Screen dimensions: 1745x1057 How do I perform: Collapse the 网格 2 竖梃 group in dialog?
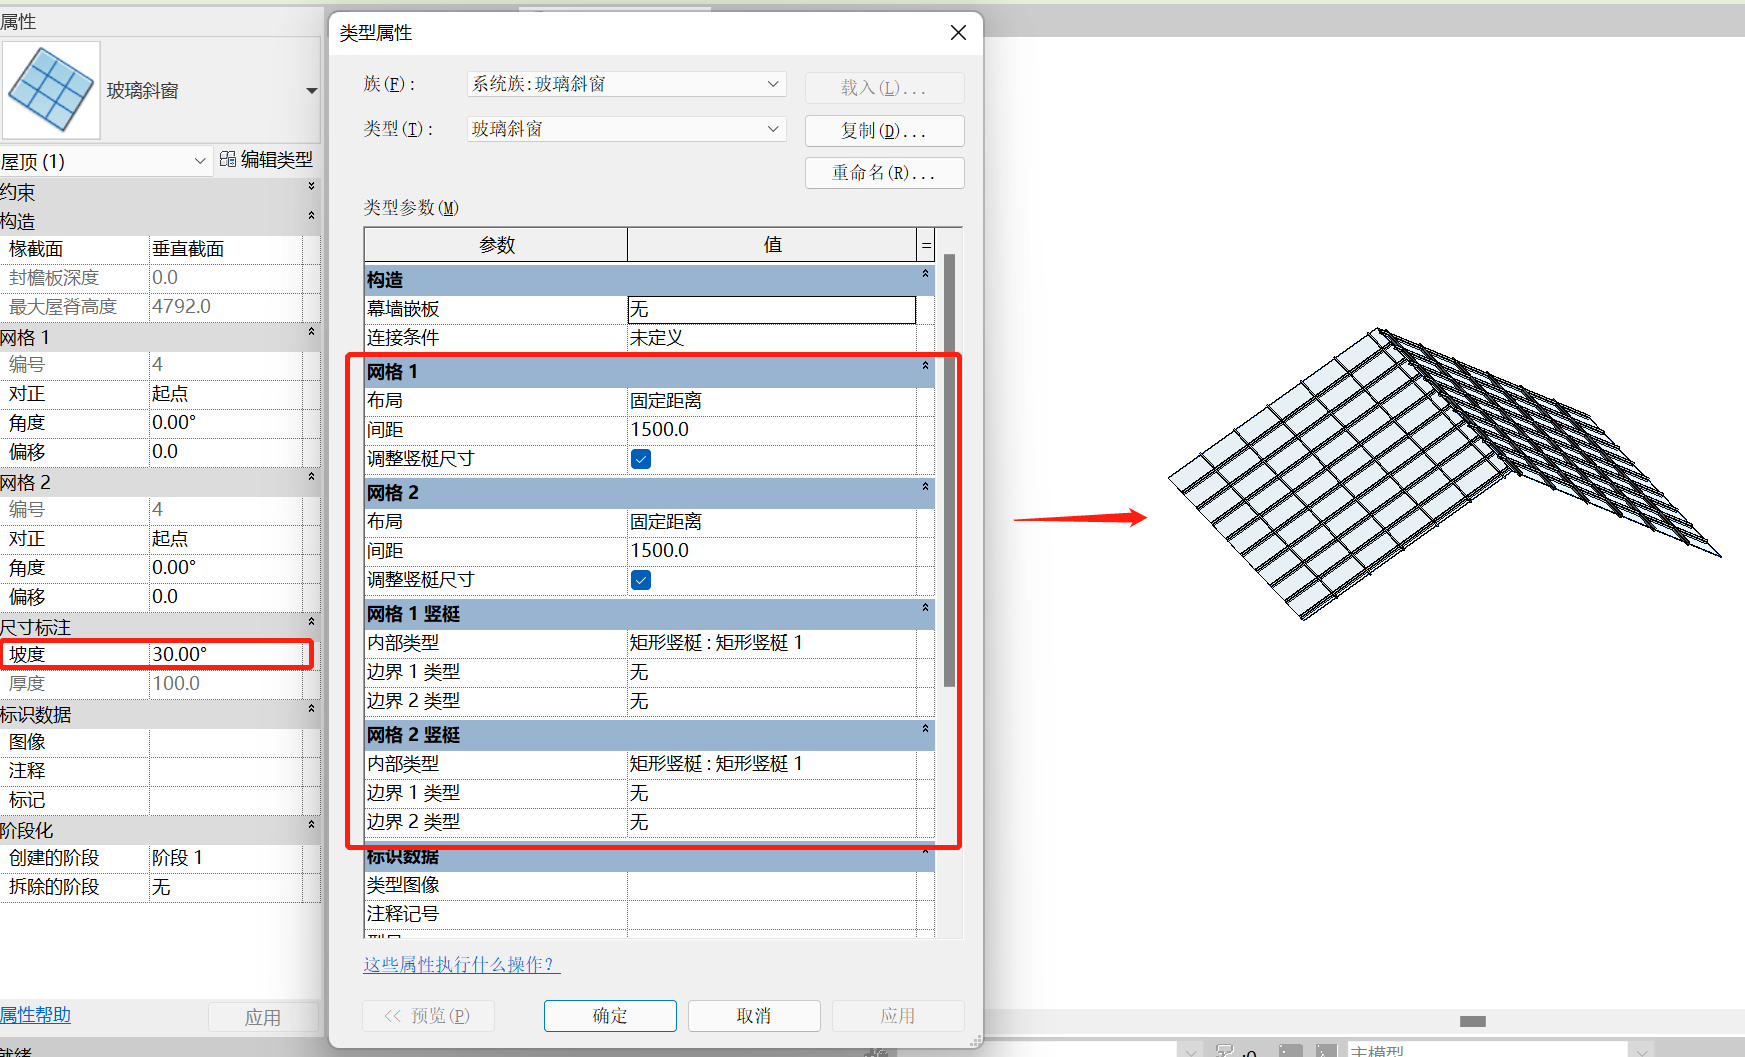coord(925,729)
